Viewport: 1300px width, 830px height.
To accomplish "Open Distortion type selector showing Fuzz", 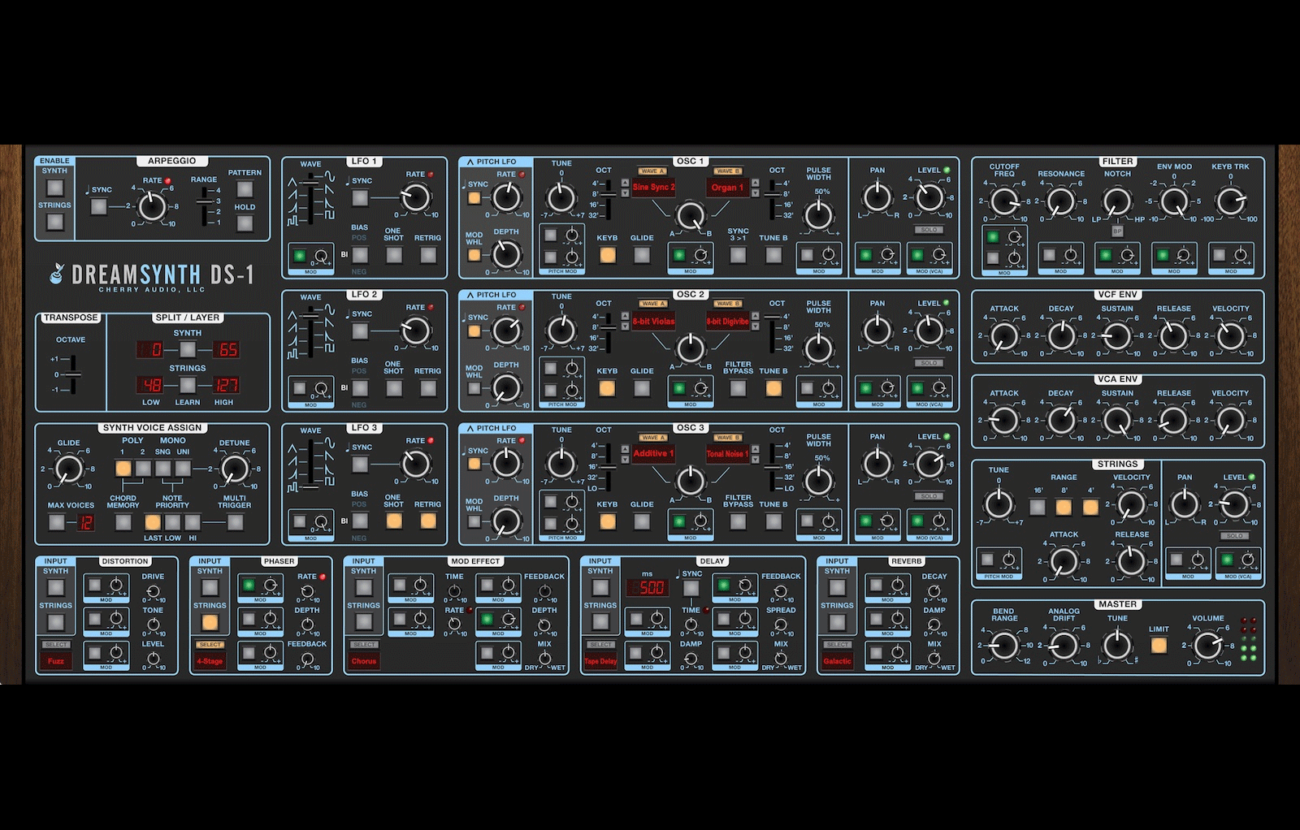I will coord(56,661).
